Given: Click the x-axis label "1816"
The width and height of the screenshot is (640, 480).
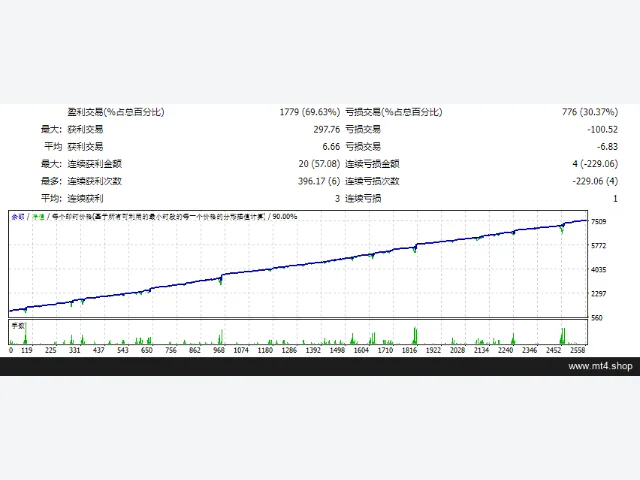Looking at the screenshot, I should [x=409, y=350].
